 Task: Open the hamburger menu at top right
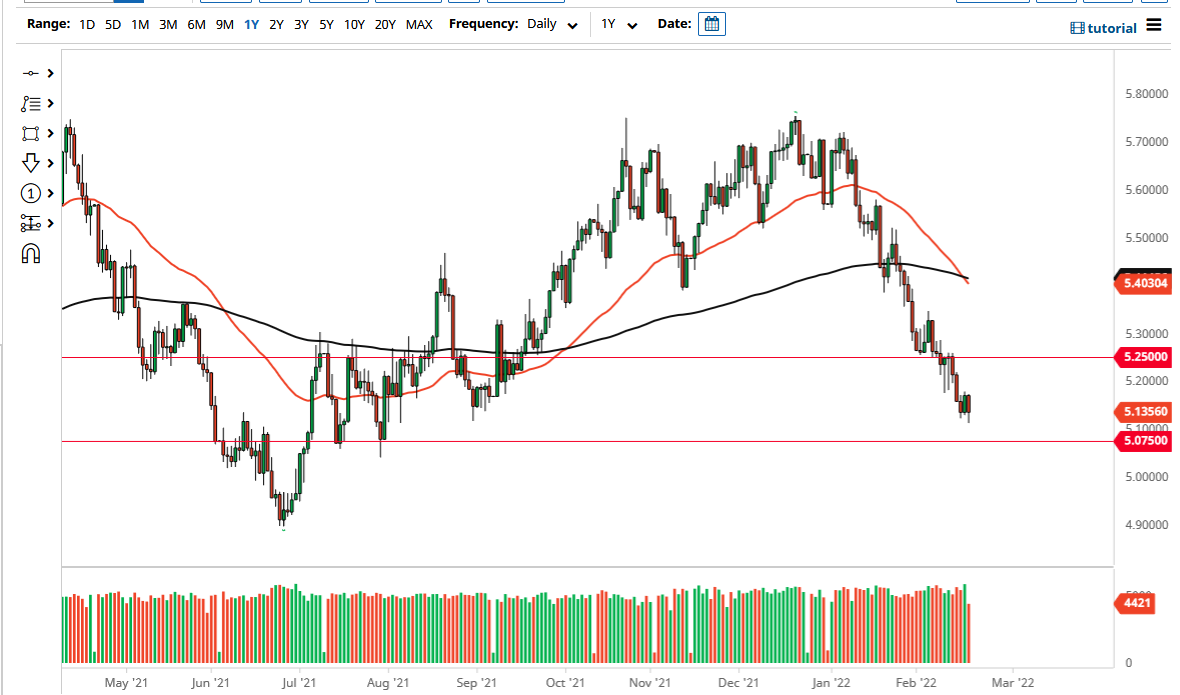[x=1154, y=27]
